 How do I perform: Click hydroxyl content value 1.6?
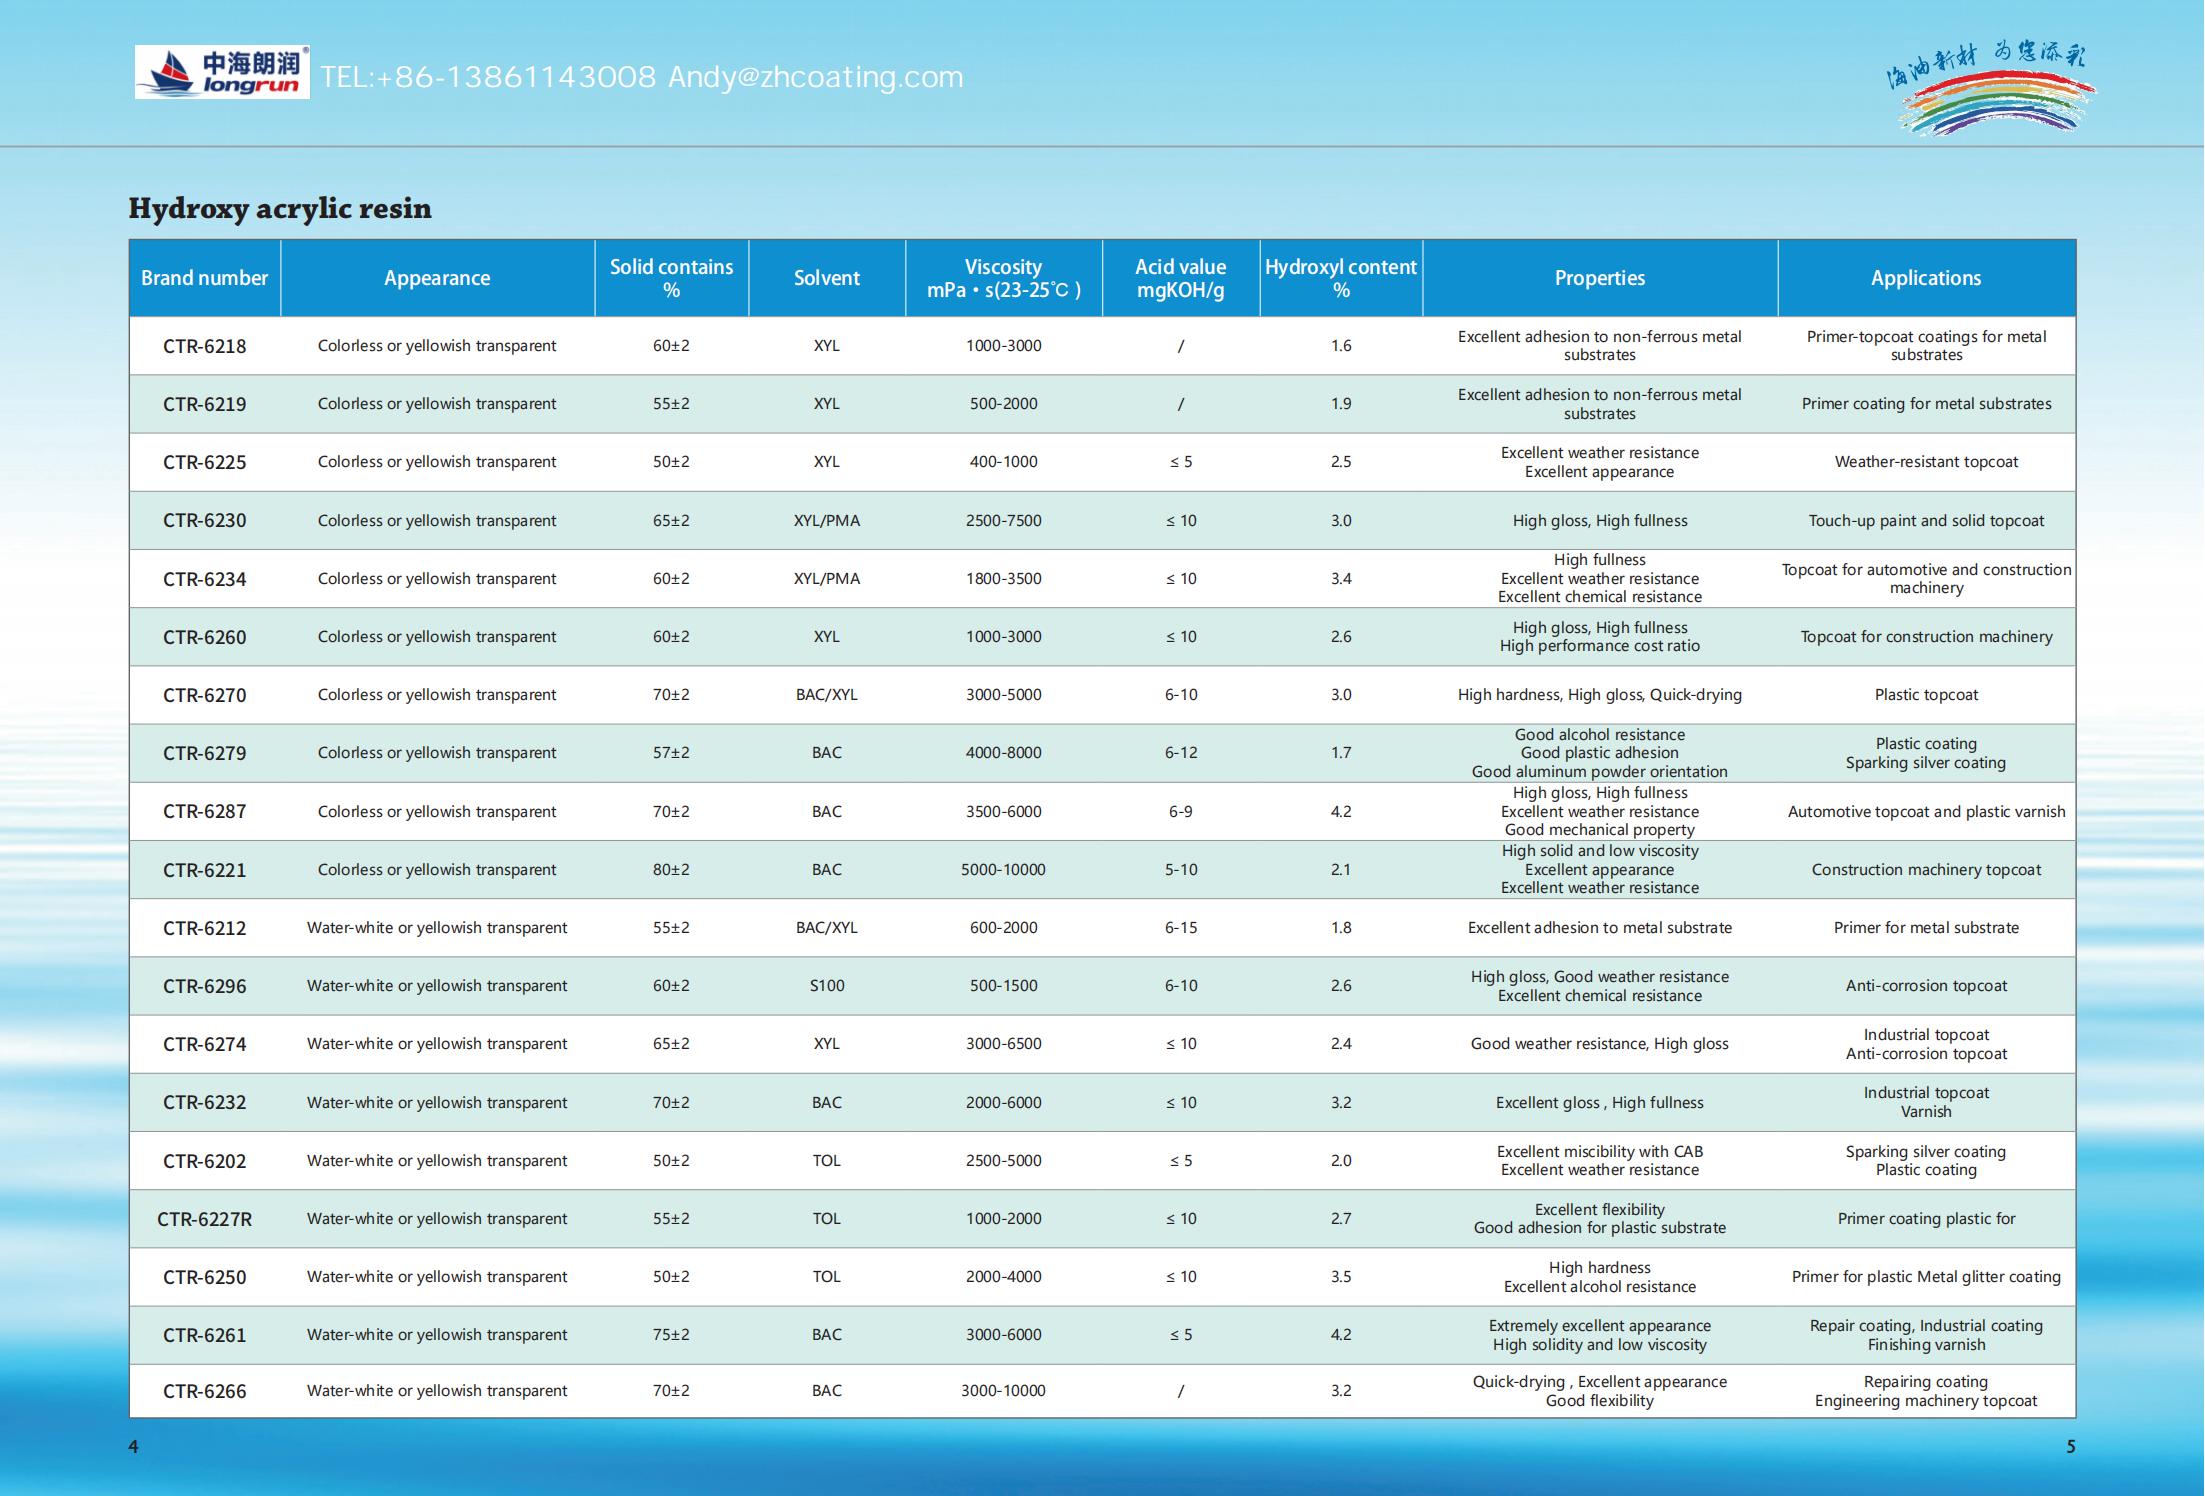[1341, 346]
